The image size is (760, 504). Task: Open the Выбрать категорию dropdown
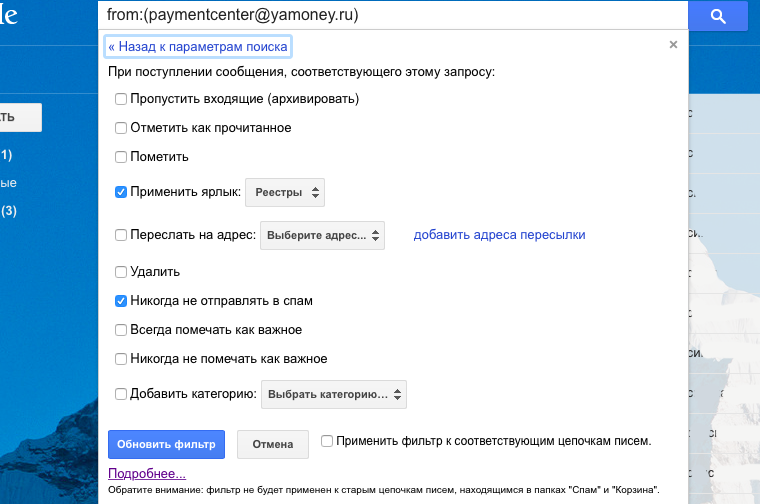click(334, 394)
